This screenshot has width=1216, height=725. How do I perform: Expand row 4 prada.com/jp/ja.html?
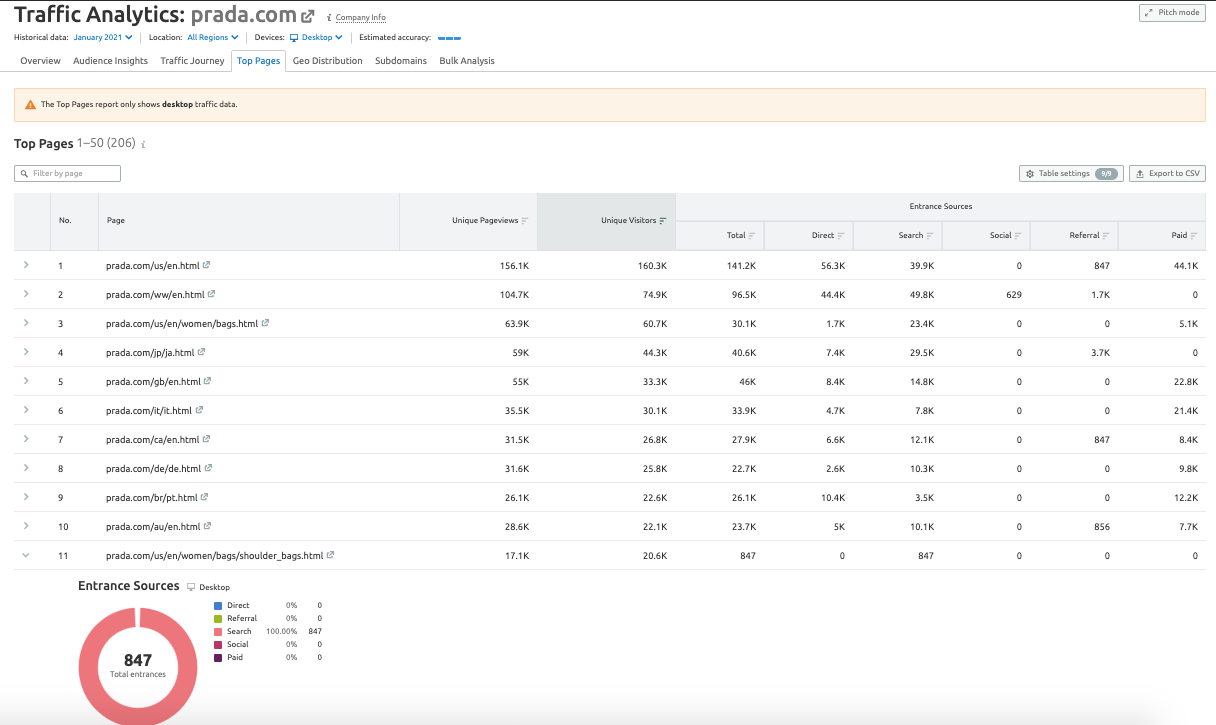(26, 352)
